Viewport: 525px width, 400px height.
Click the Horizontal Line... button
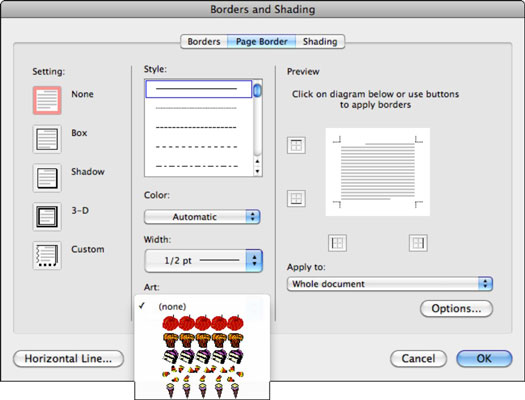tap(68, 358)
